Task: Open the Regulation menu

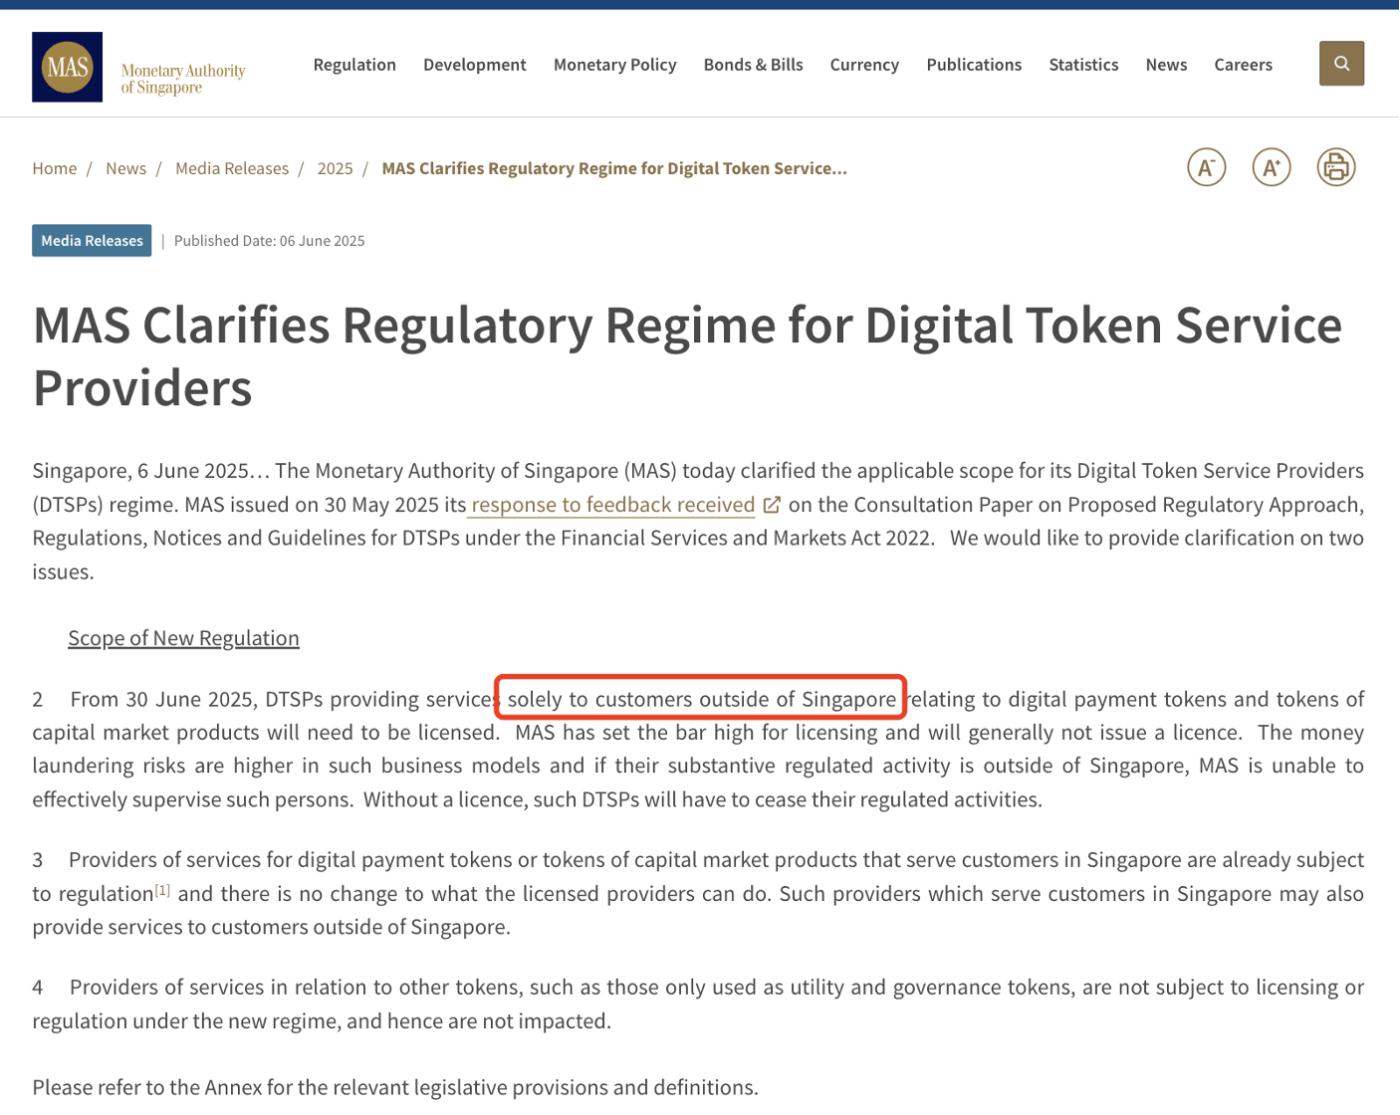Action: coord(354,65)
